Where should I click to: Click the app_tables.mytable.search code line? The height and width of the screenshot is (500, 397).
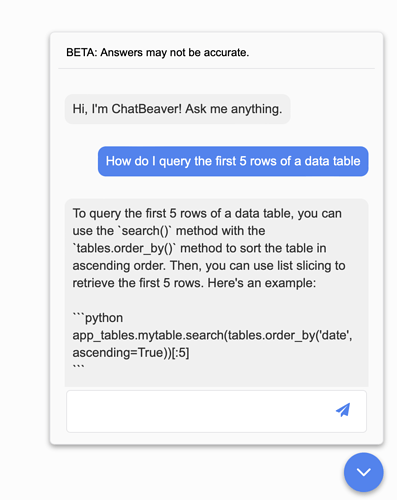pos(212,335)
